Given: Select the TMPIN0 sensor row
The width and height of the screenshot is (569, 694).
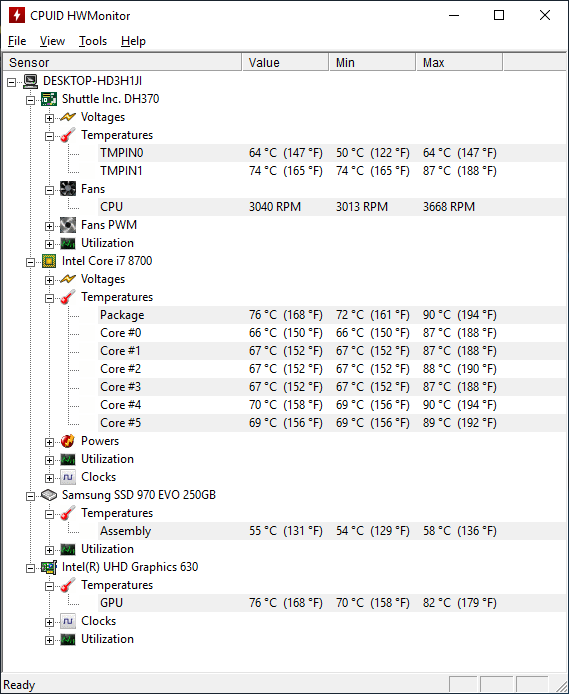Looking at the screenshot, I should (332, 153).
